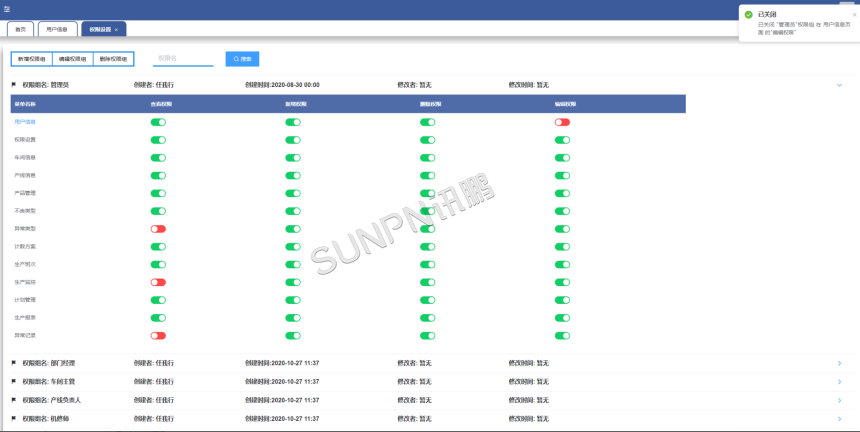Toggle 编辑权限 for 异常记录 row
Viewport: 860px width, 432px height.
562,336
